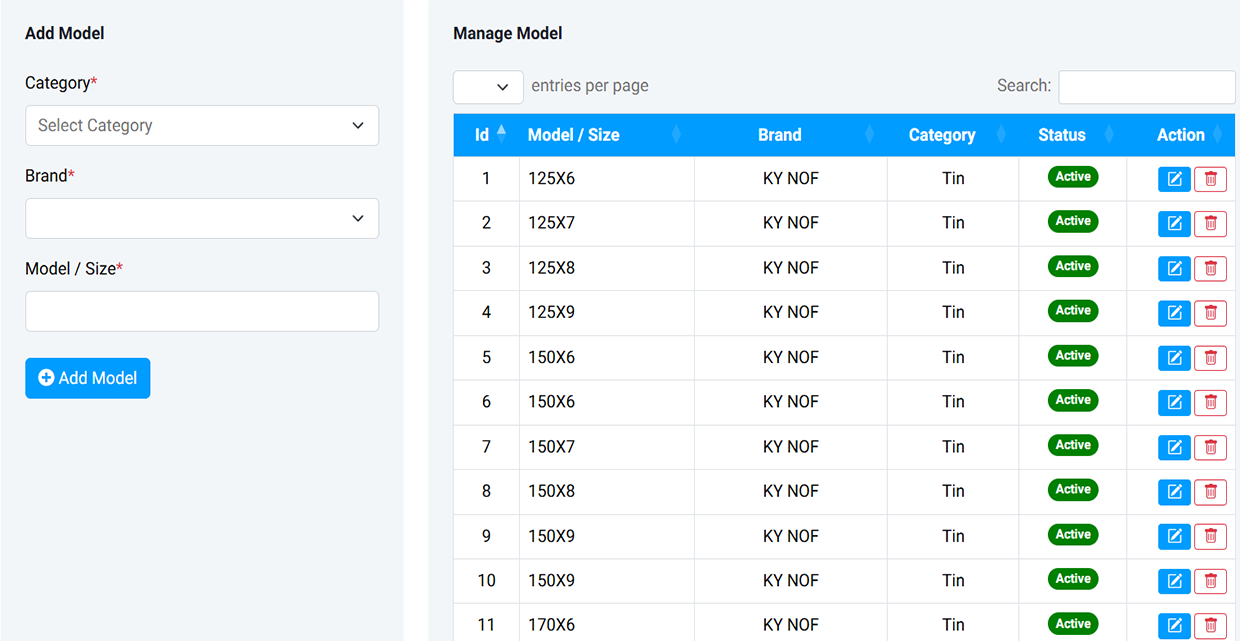This screenshot has width=1240, height=641.
Task: Open the Select Category dropdown
Action: click(202, 125)
